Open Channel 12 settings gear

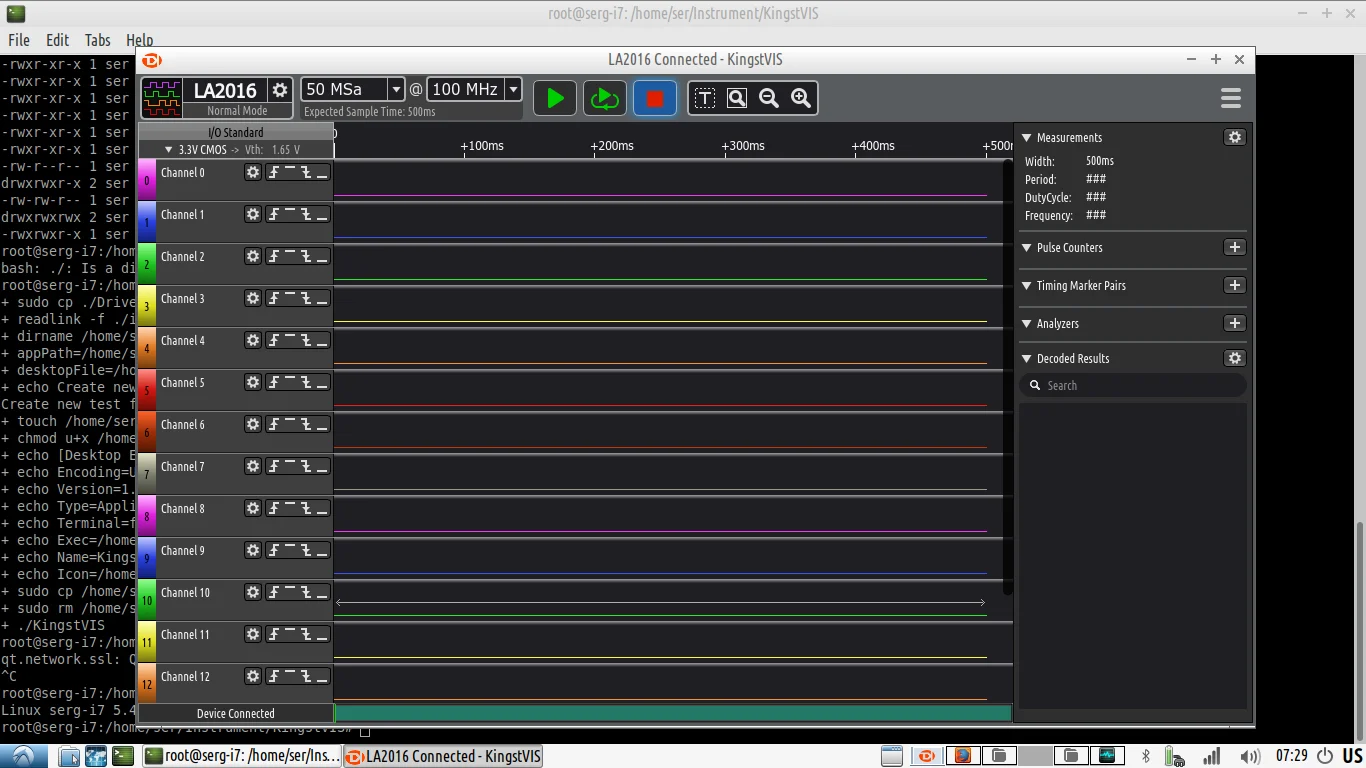(253, 676)
